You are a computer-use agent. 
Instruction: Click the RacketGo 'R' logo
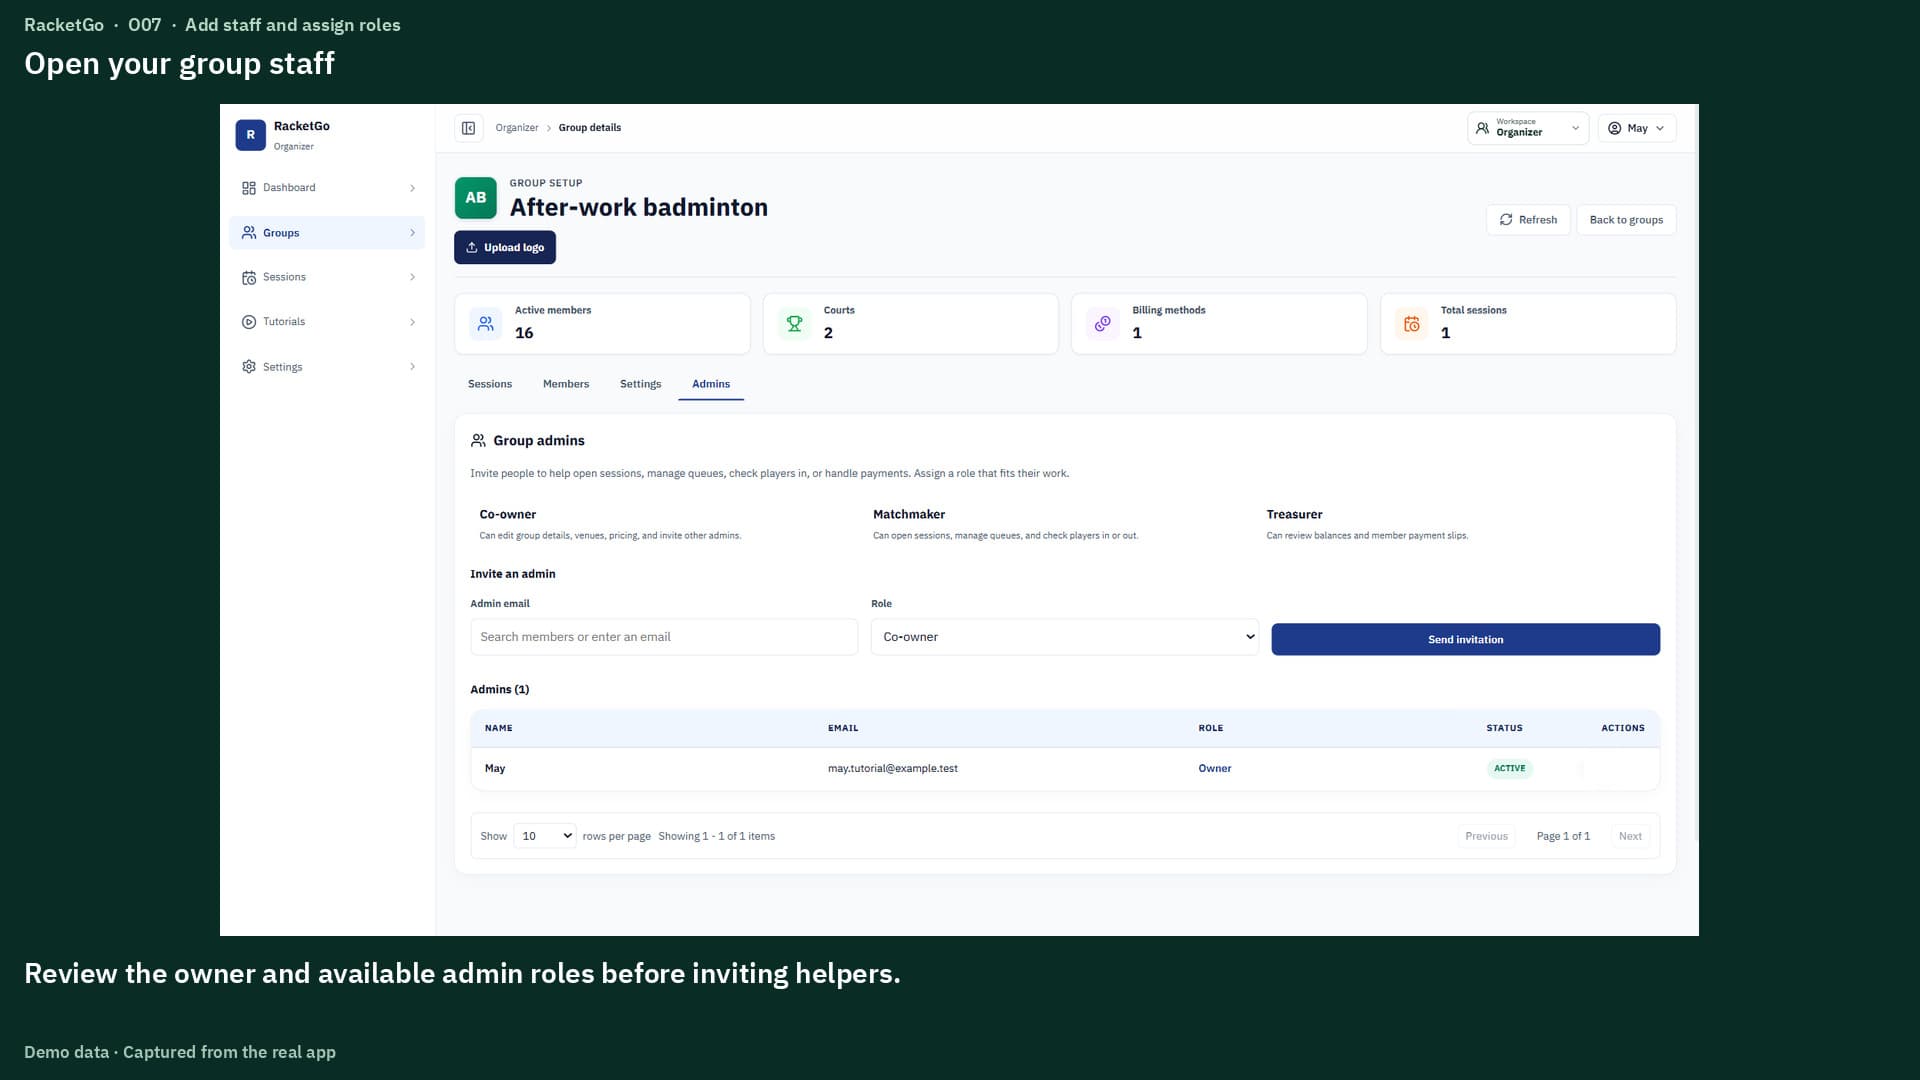[250, 135]
